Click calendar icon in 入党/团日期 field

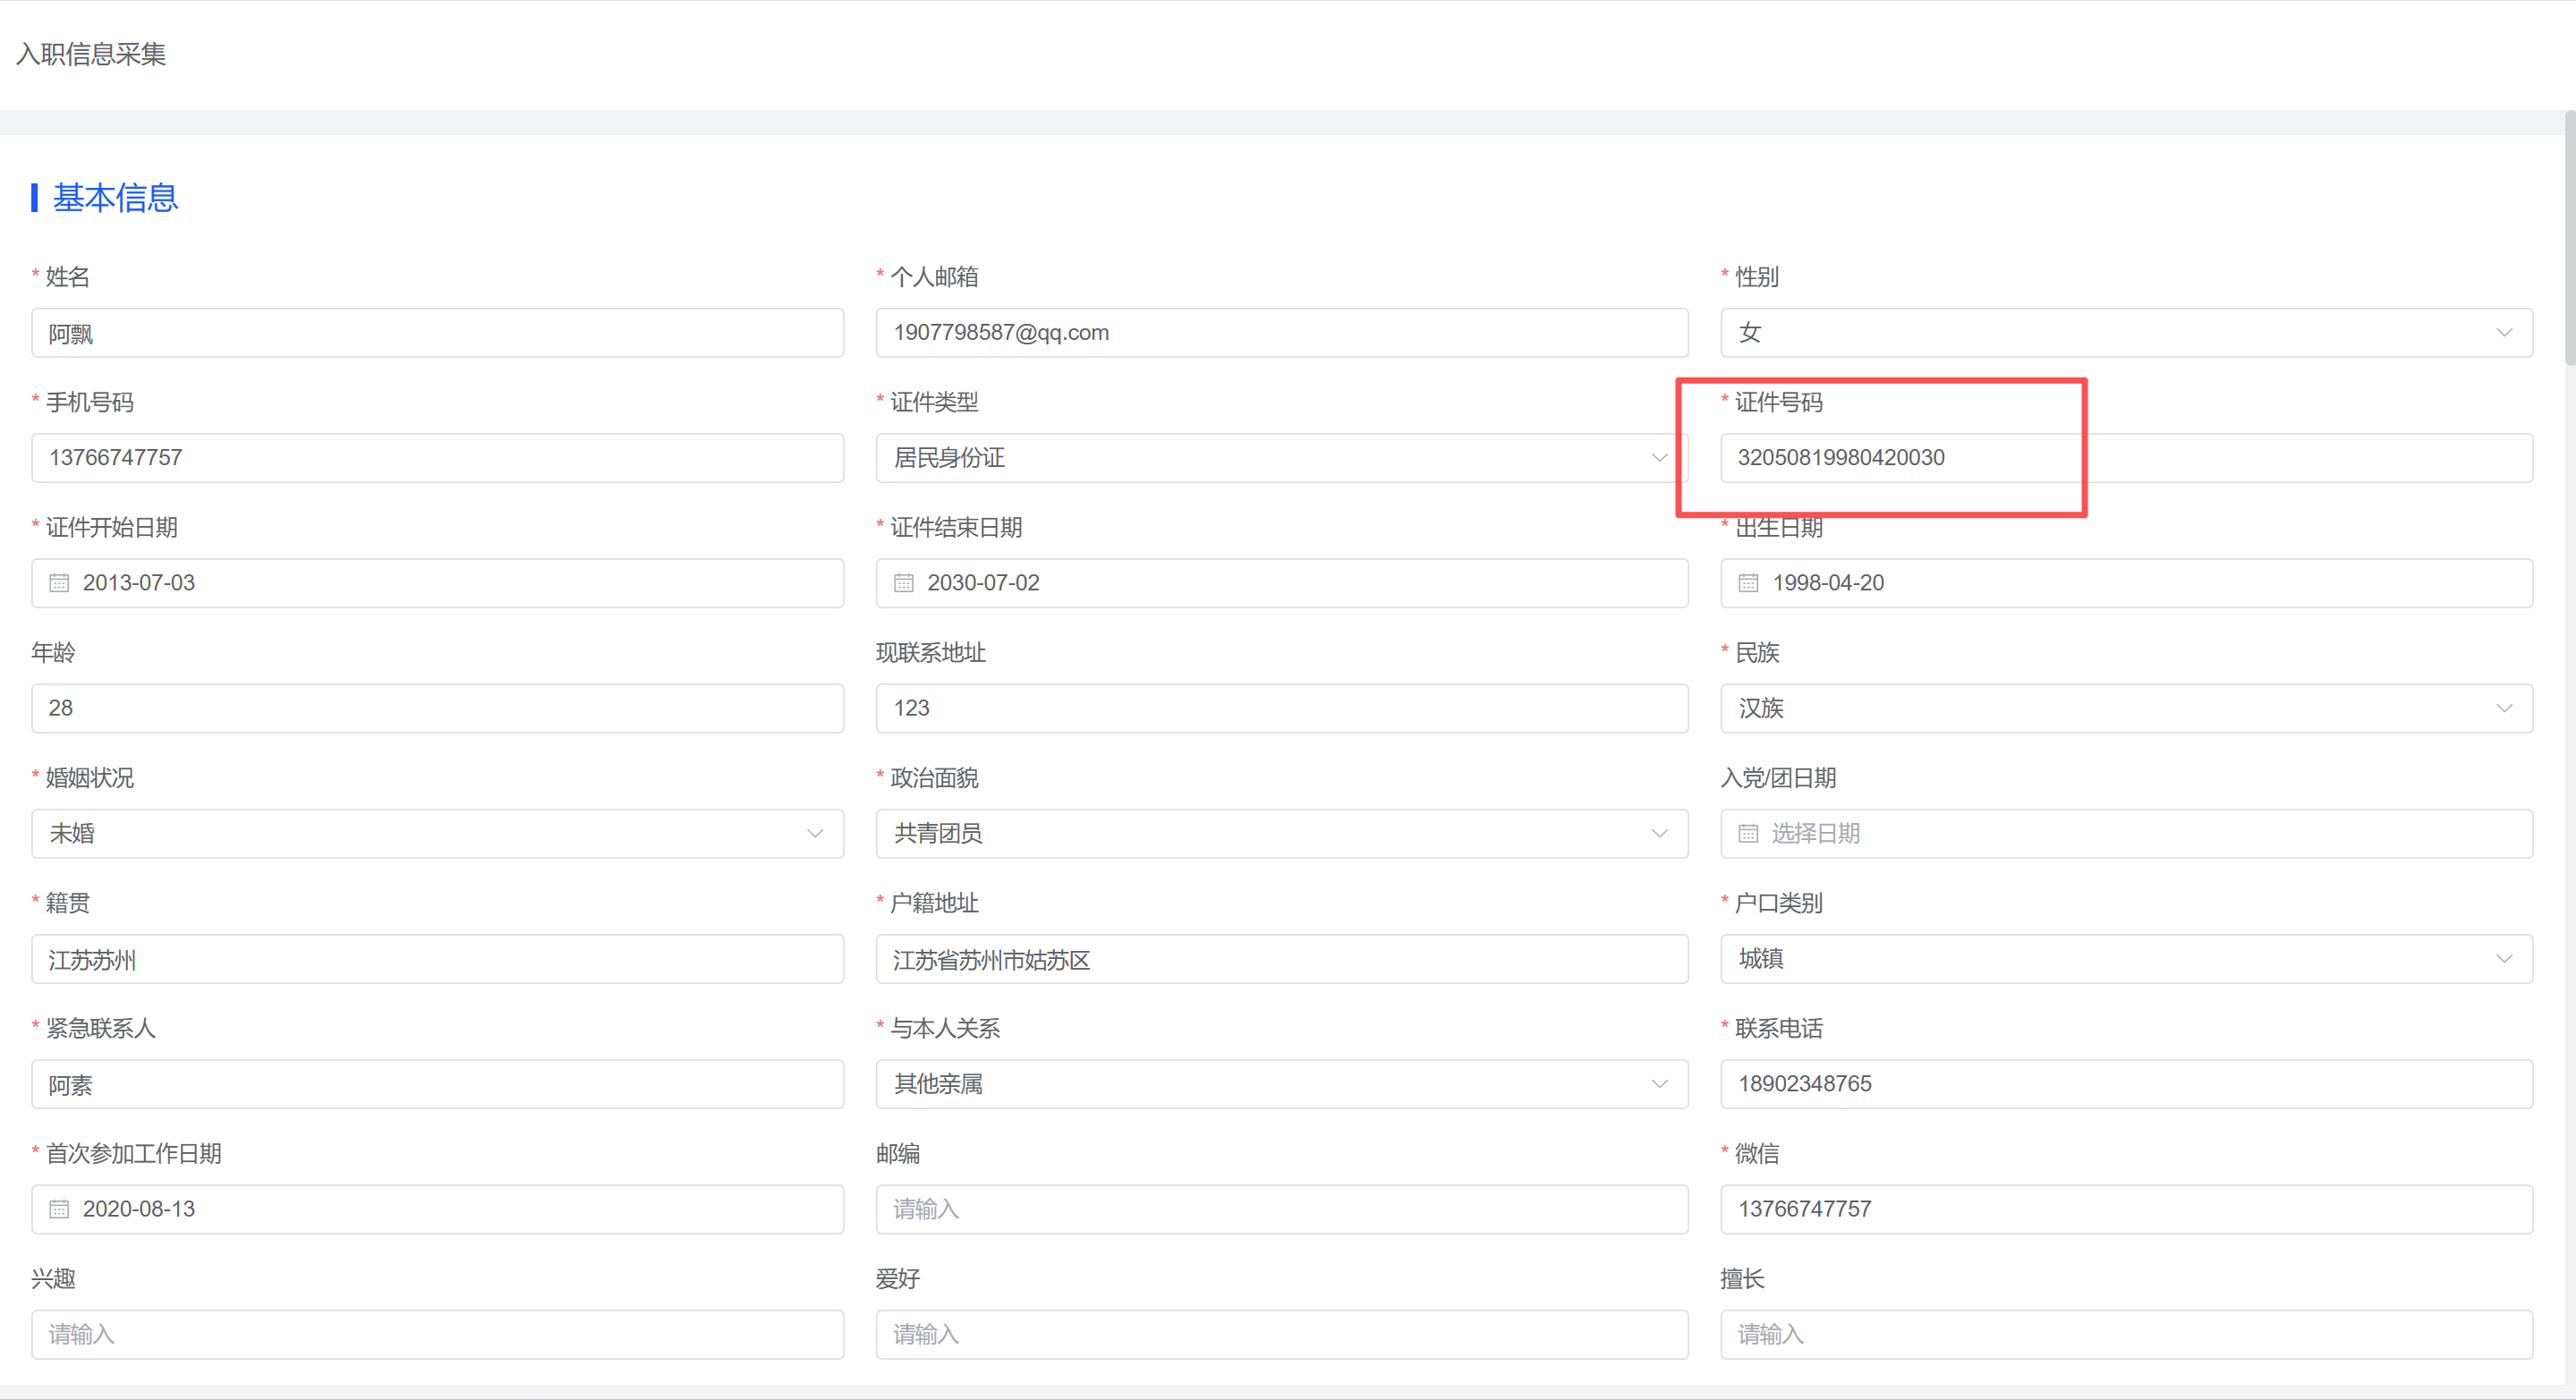coord(1748,833)
